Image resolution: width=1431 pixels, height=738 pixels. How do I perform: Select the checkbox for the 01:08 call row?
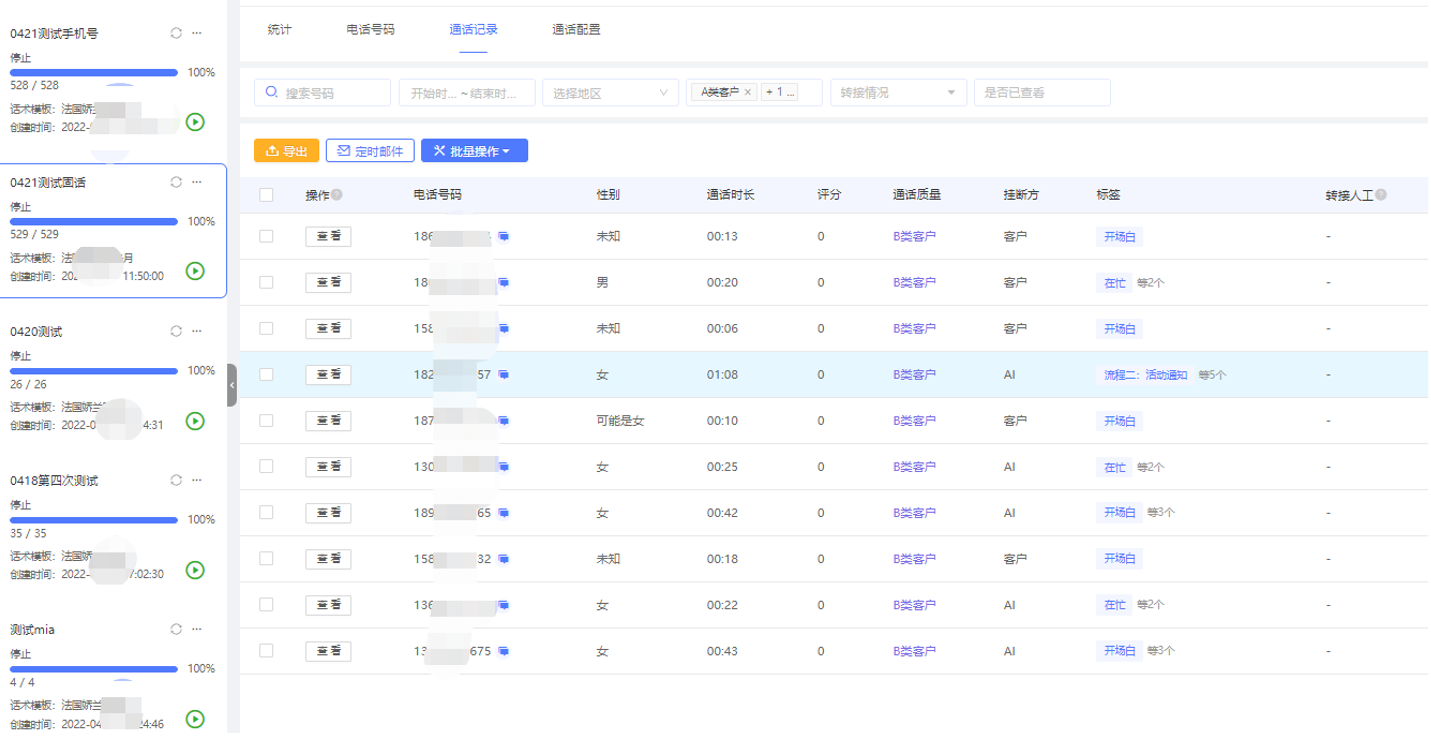266,375
